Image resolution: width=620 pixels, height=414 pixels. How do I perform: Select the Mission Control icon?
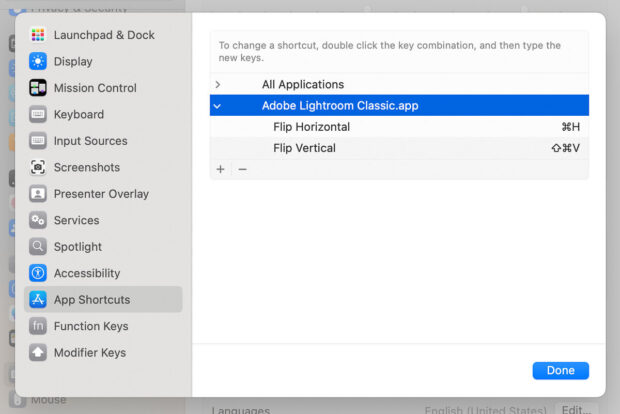pos(38,88)
